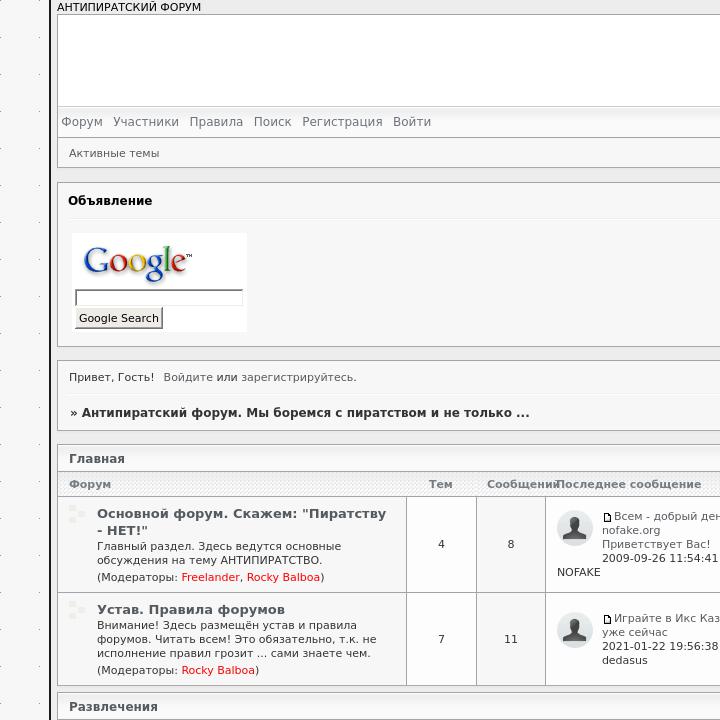View Активные темы active topics
This screenshot has width=720, height=720.
[114, 153]
